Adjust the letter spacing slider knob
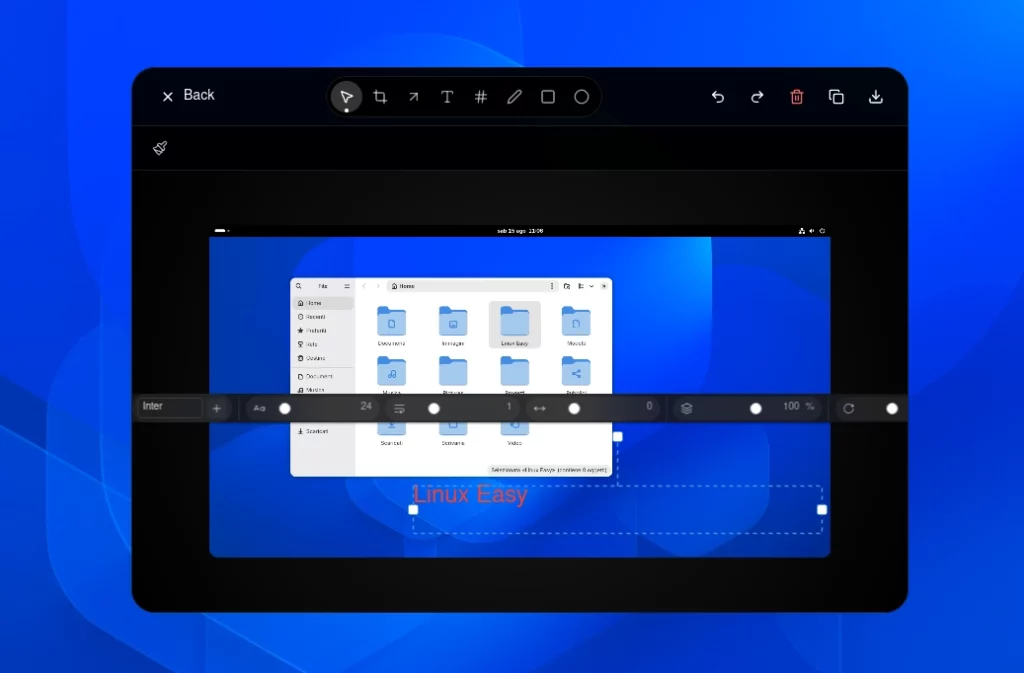The height and width of the screenshot is (673, 1024). tap(574, 409)
